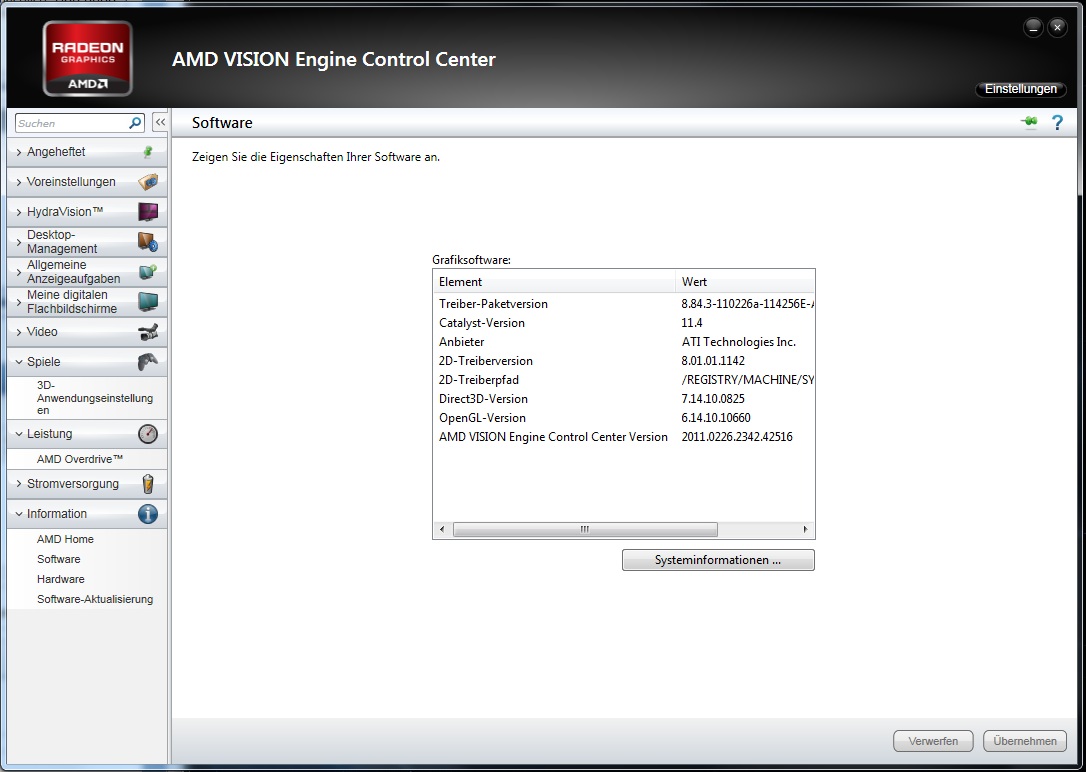Open AMD Overdrive page

click(80, 459)
